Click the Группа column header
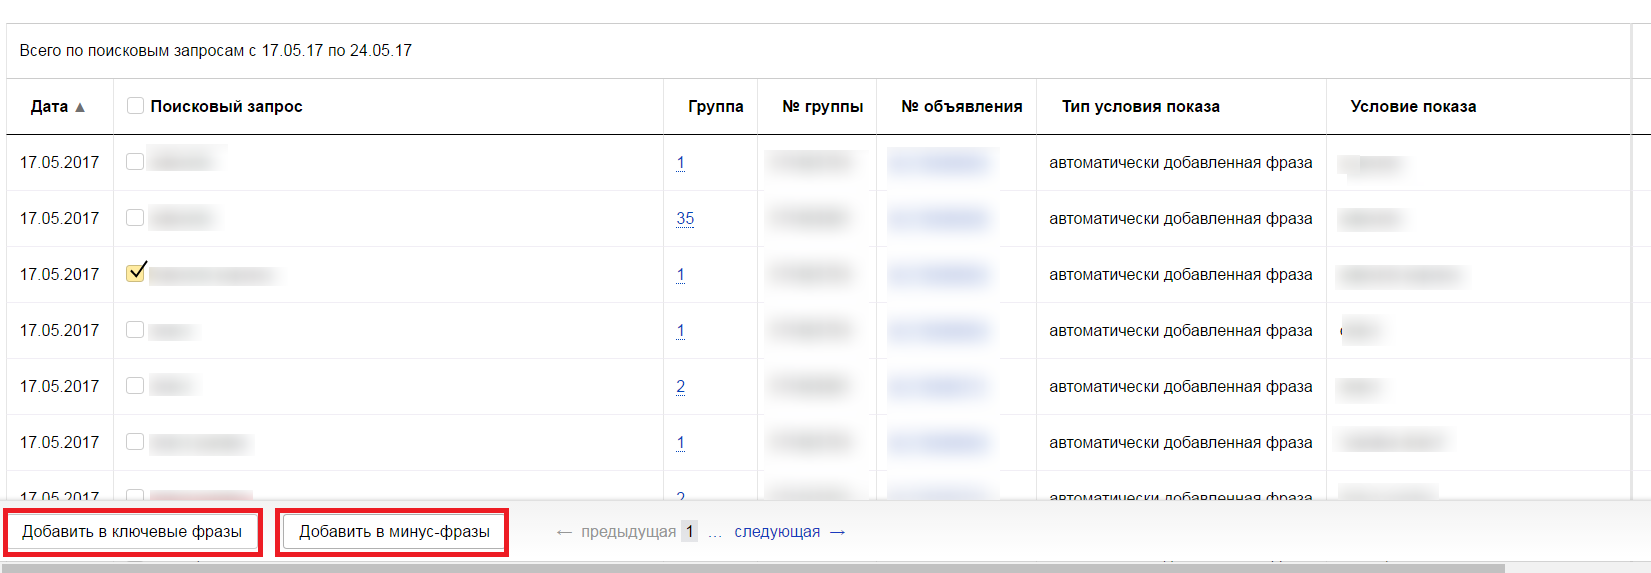The width and height of the screenshot is (1651, 573). point(715,107)
